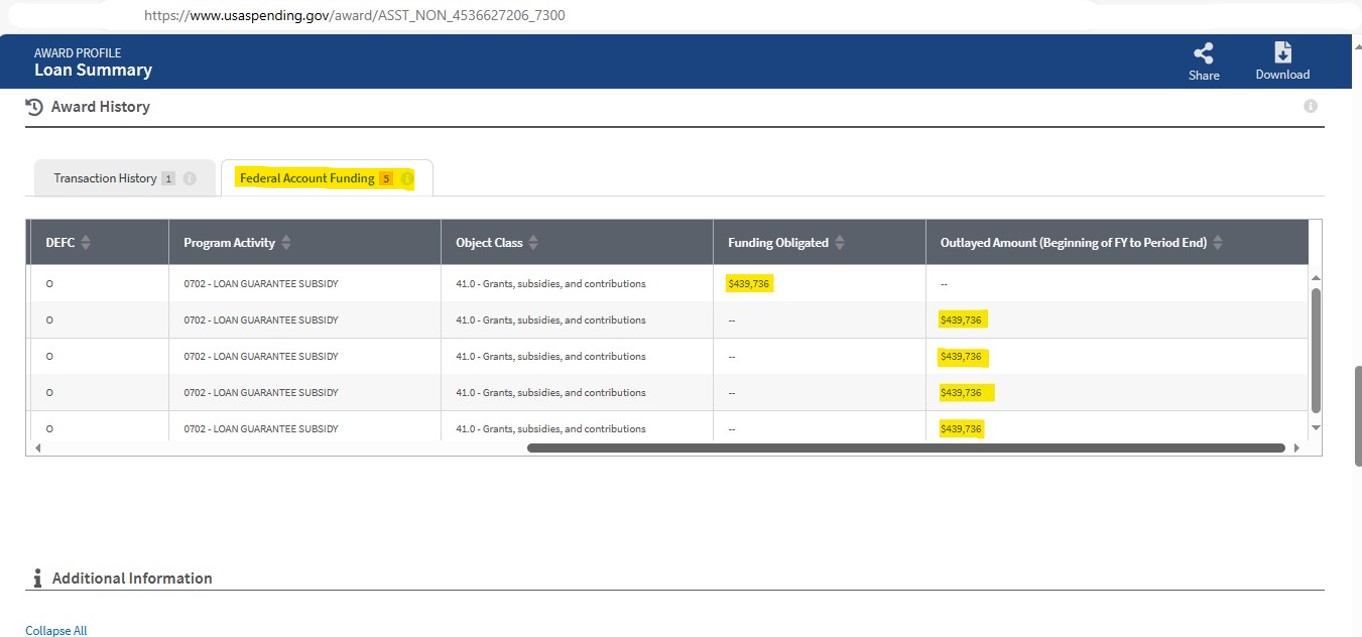Viewport: 1362px width, 637px height.
Task: Click info icon on Federal Account Funding tab
Action: click(407, 179)
